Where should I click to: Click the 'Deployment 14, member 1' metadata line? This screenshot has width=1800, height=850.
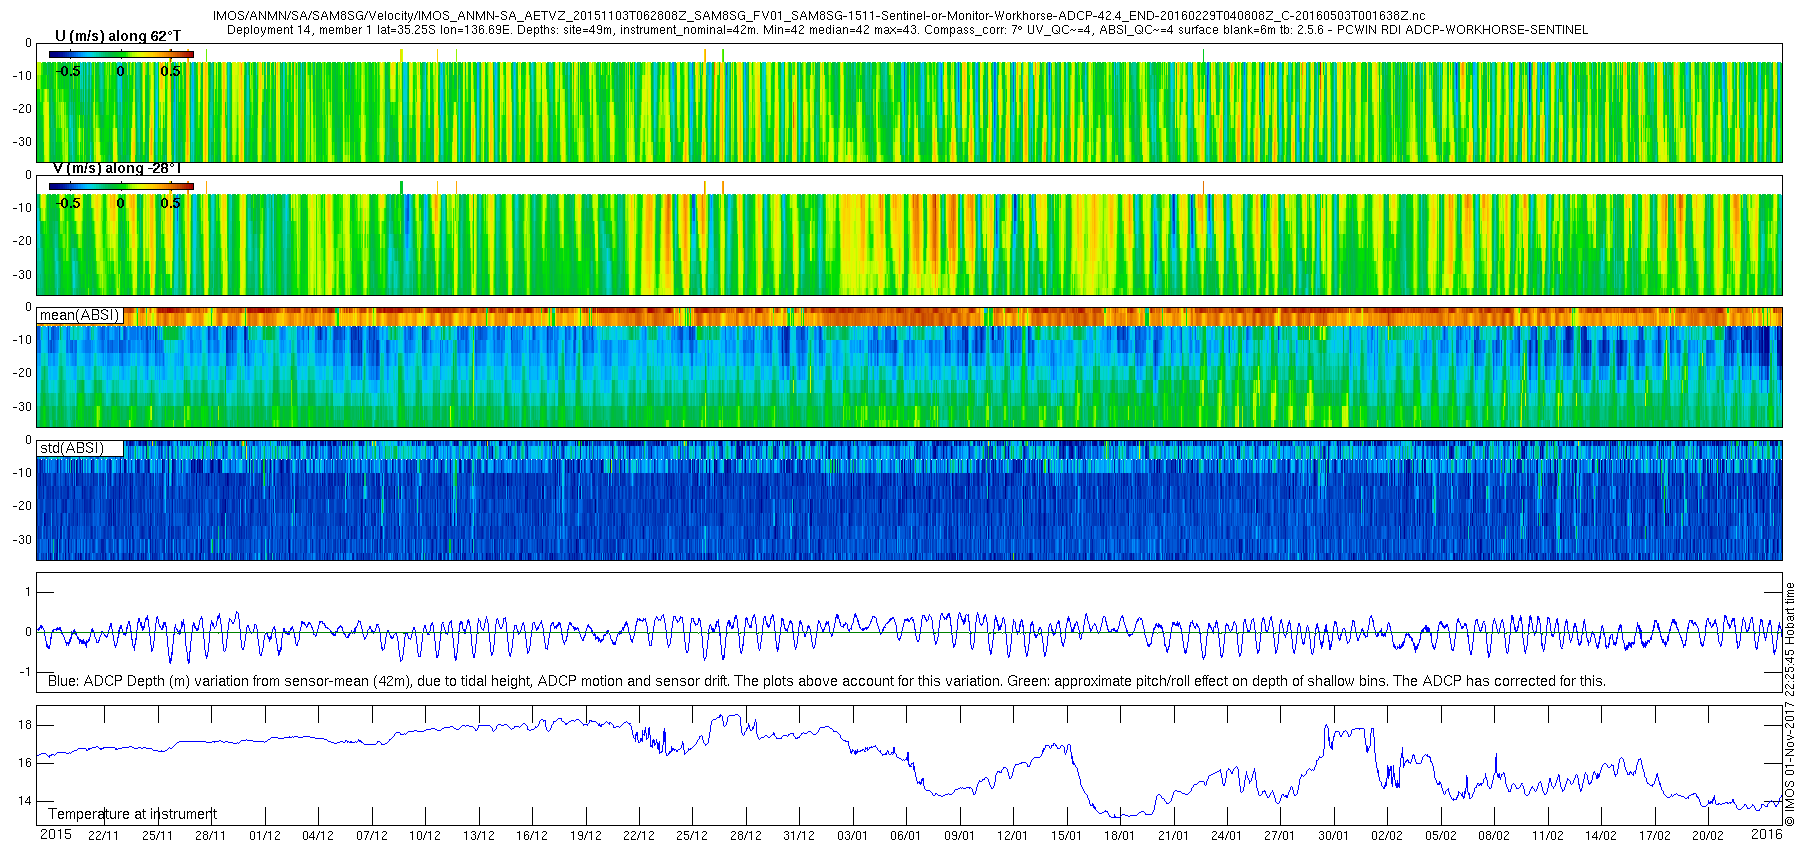(x=907, y=30)
